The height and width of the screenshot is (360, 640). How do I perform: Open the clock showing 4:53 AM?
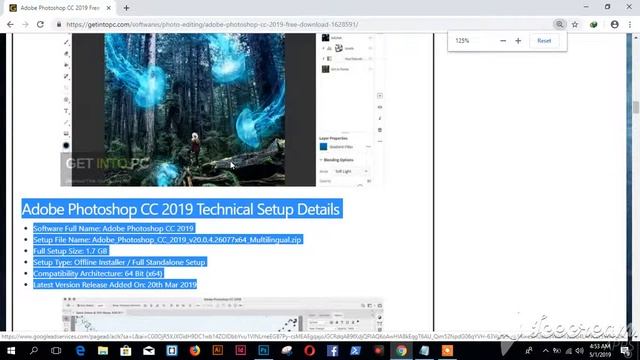(x=600, y=351)
